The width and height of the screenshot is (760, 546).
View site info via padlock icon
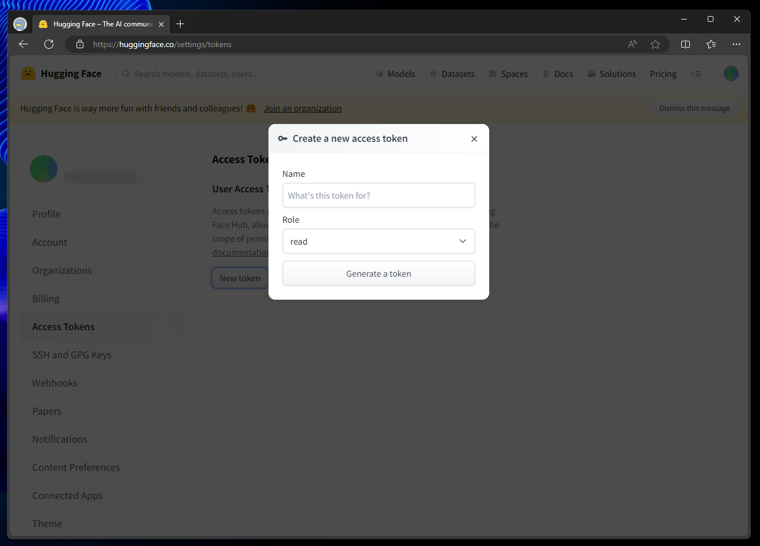point(80,44)
